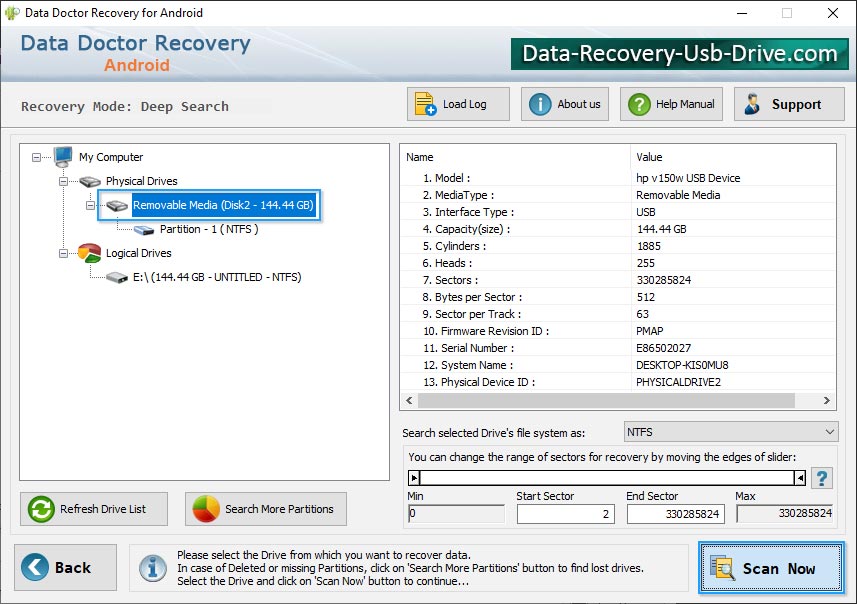Click the horizontal scrollbar thumb in properties
This screenshot has width=857, height=604.
coord(606,401)
